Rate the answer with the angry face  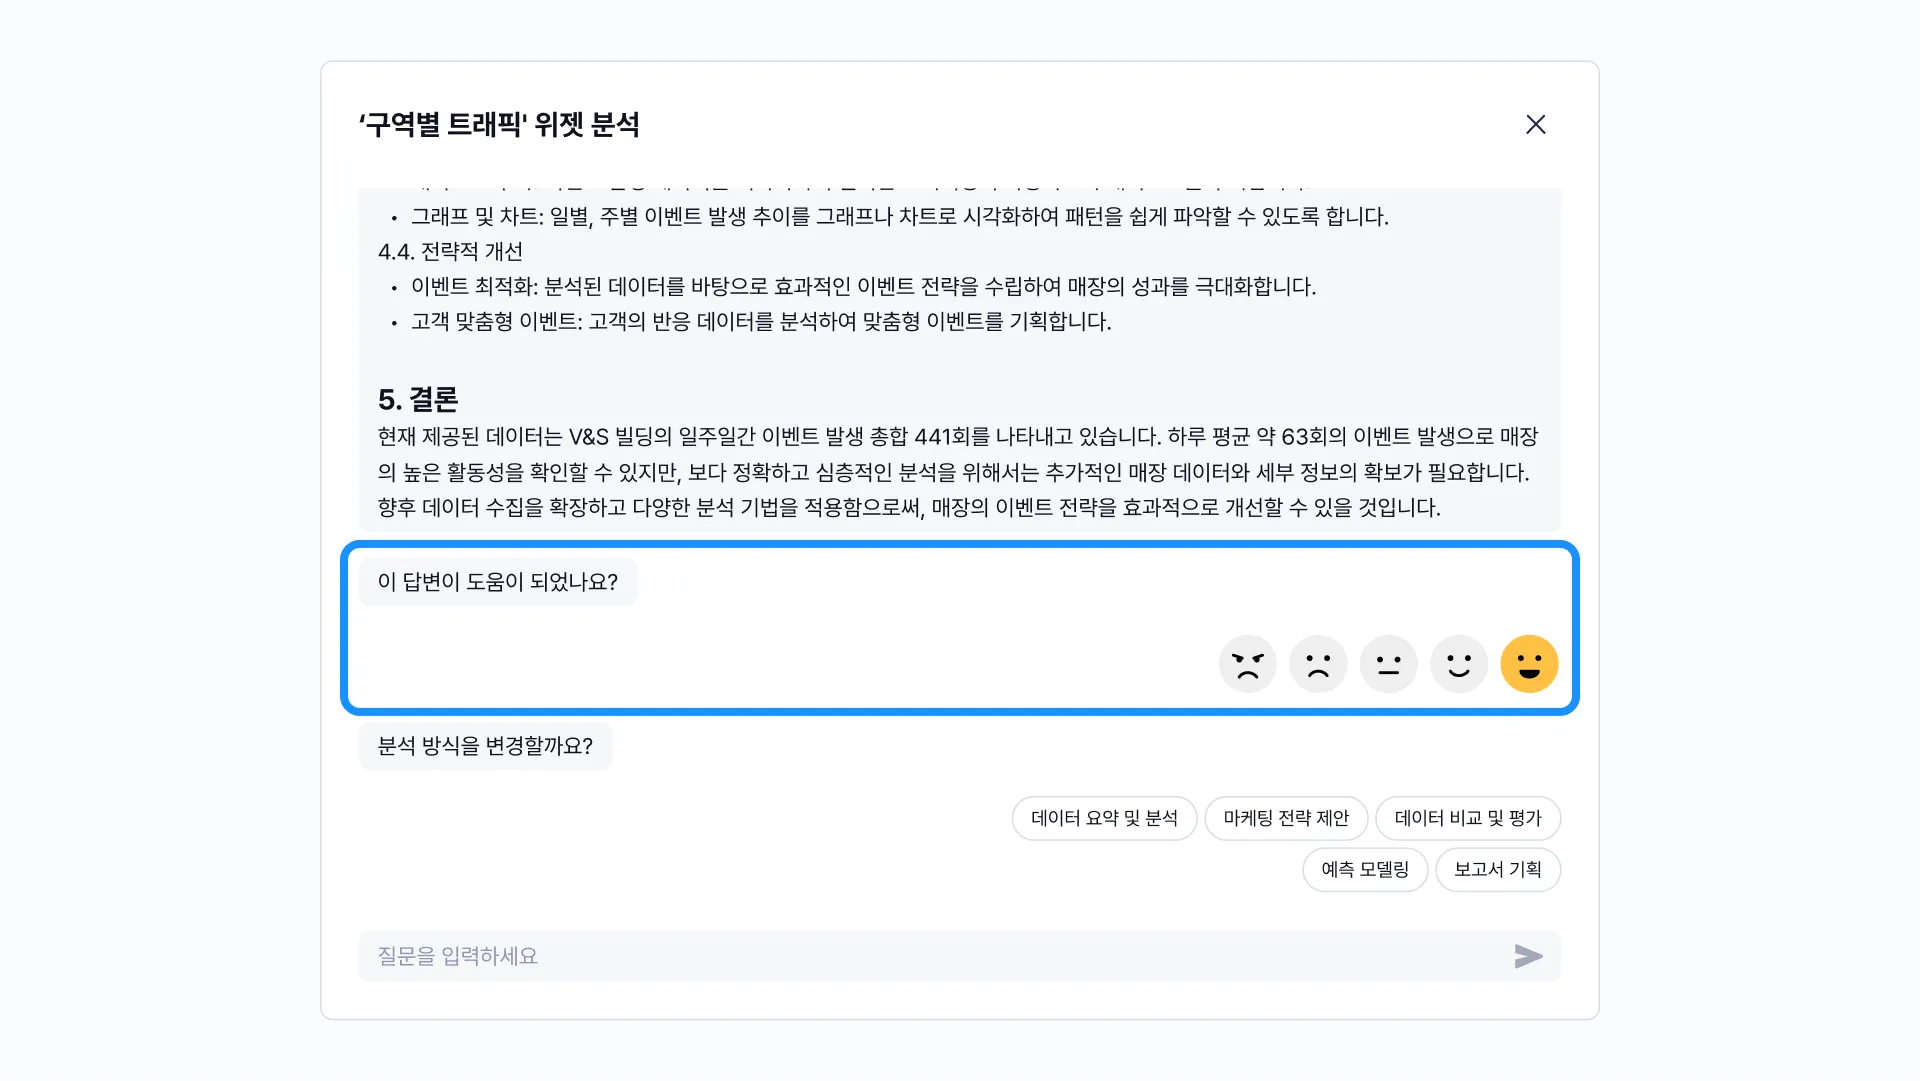[x=1247, y=664]
